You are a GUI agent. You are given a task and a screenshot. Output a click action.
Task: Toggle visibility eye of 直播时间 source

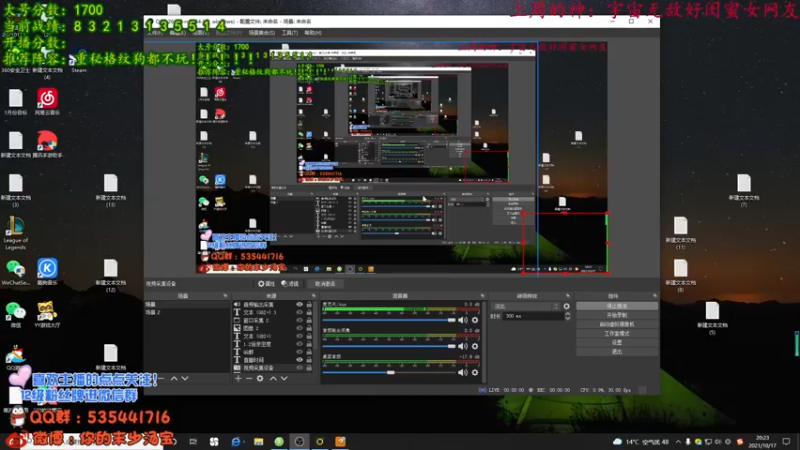(299, 360)
